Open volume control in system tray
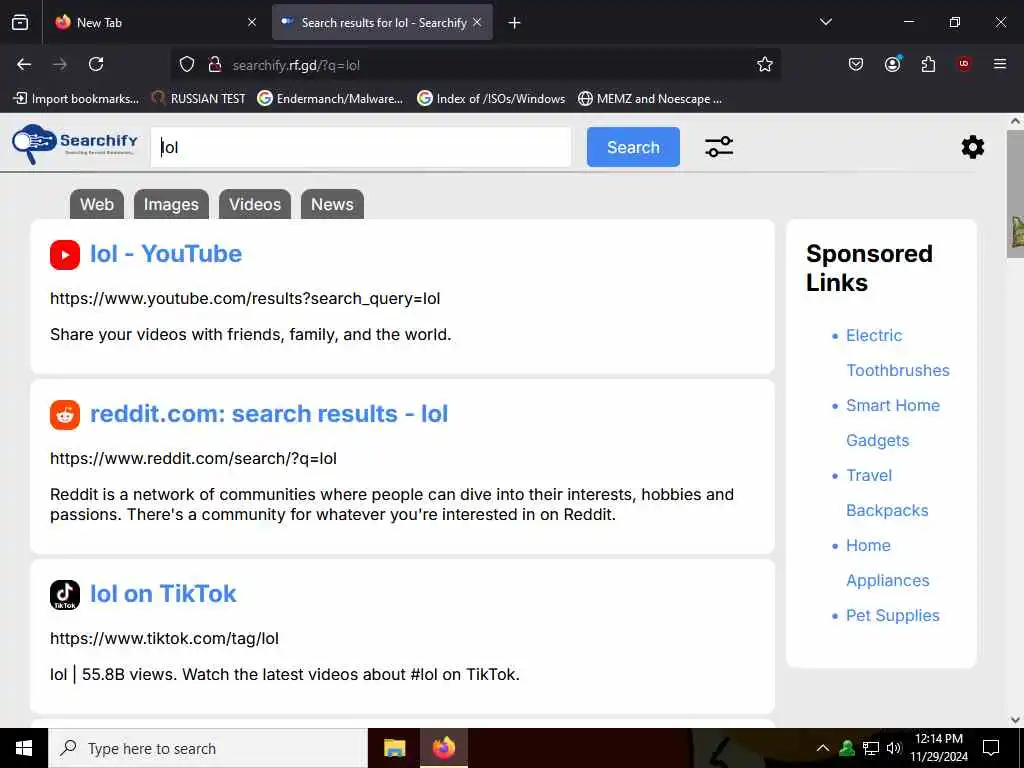Image resolution: width=1024 pixels, height=768 pixels. (x=893, y=748)
